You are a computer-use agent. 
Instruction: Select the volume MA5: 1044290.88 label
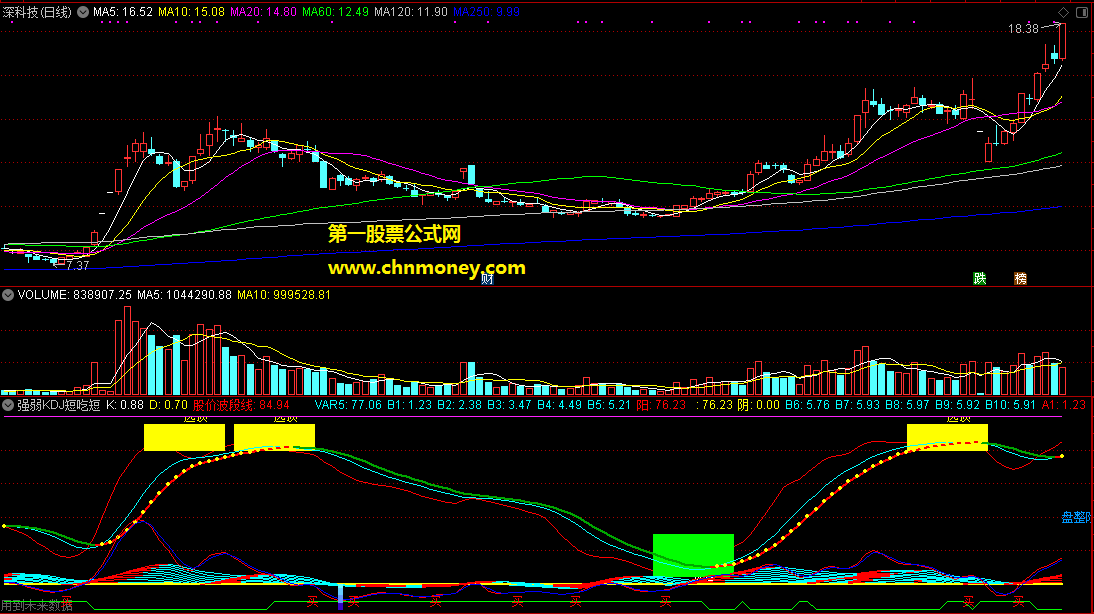coord(184,295)
